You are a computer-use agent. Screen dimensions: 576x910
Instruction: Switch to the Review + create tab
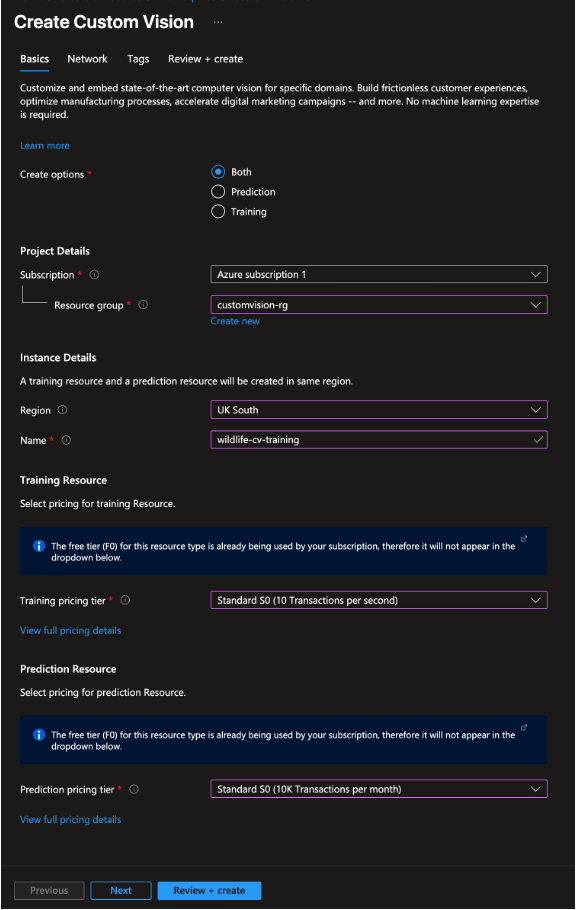[206, 59]
